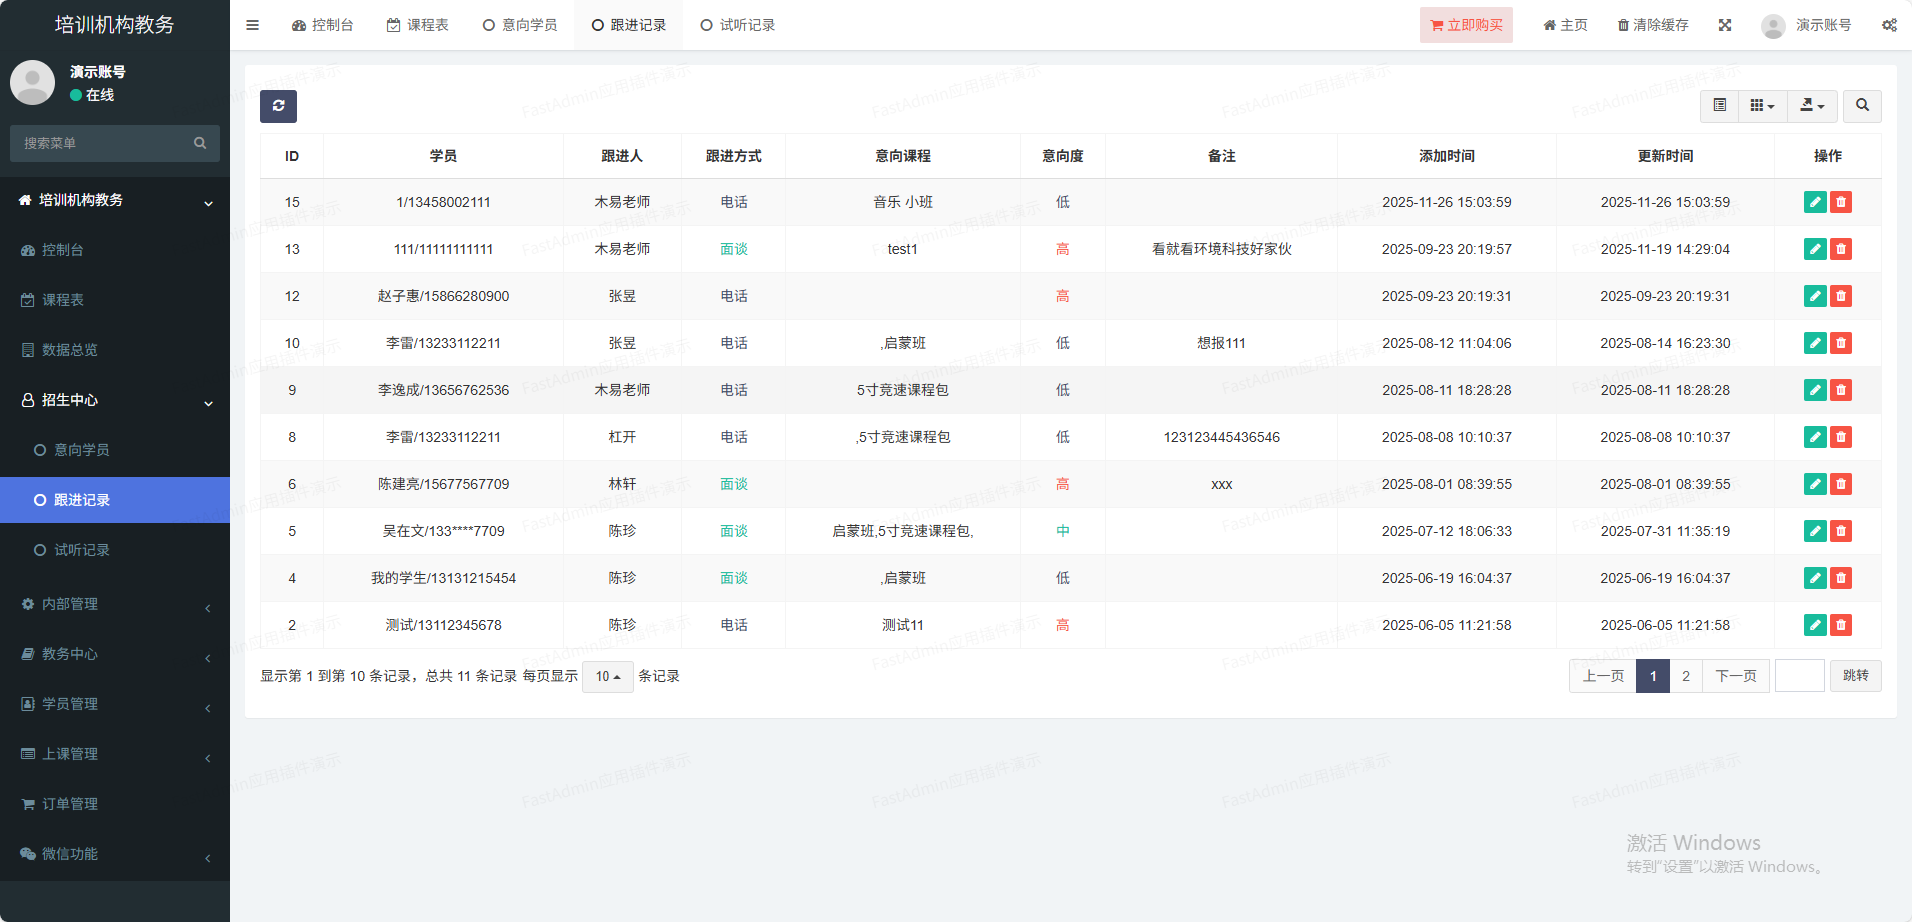Toggle the table card view
This screenshot has height=922, width=1912.
[x=1719, y=106]
